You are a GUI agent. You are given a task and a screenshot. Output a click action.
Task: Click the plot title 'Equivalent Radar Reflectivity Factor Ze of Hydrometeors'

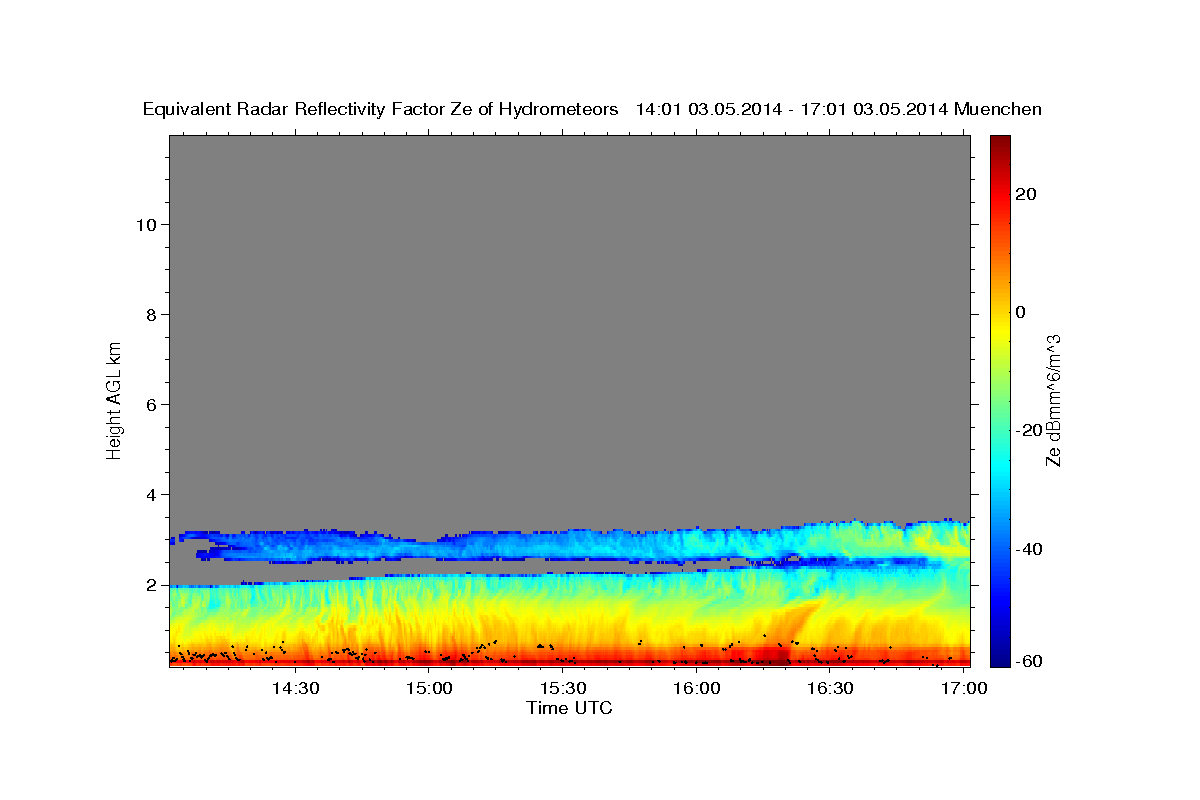click(381, 110)
